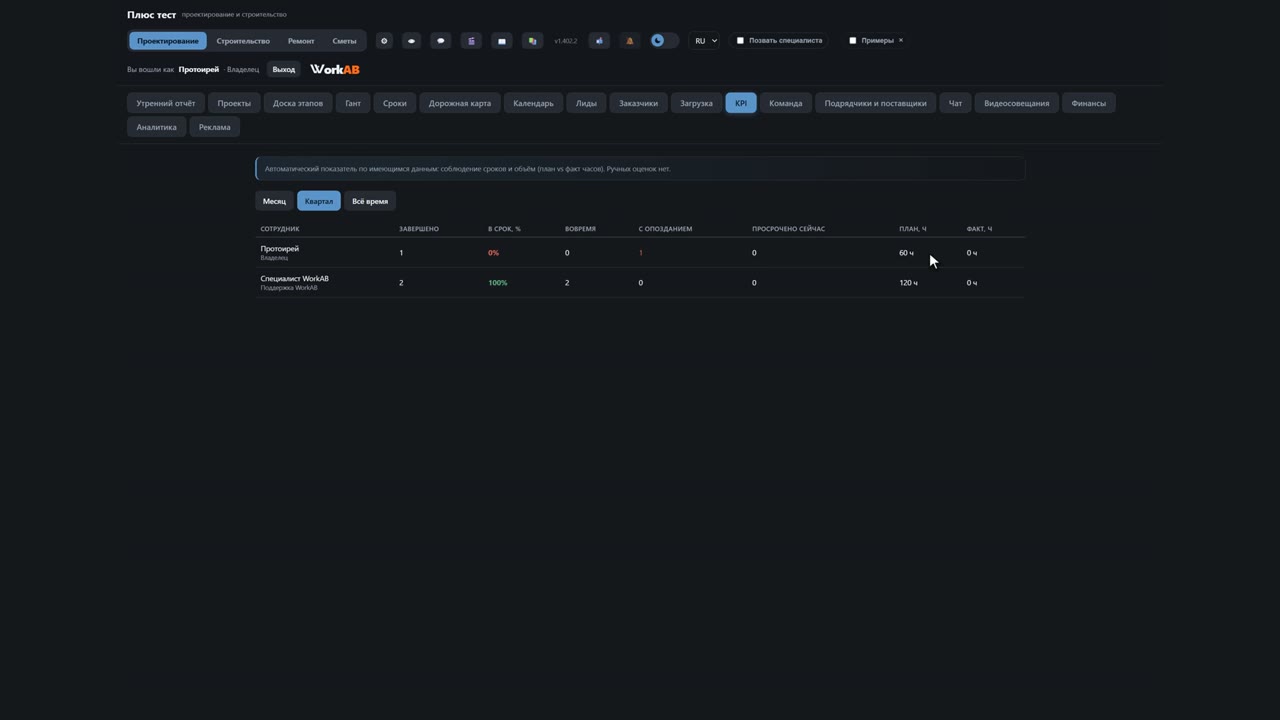This screenshot has height=720, width=1280.
Task: Switch to the "Загрузка" tab
Action: (696, 103)
